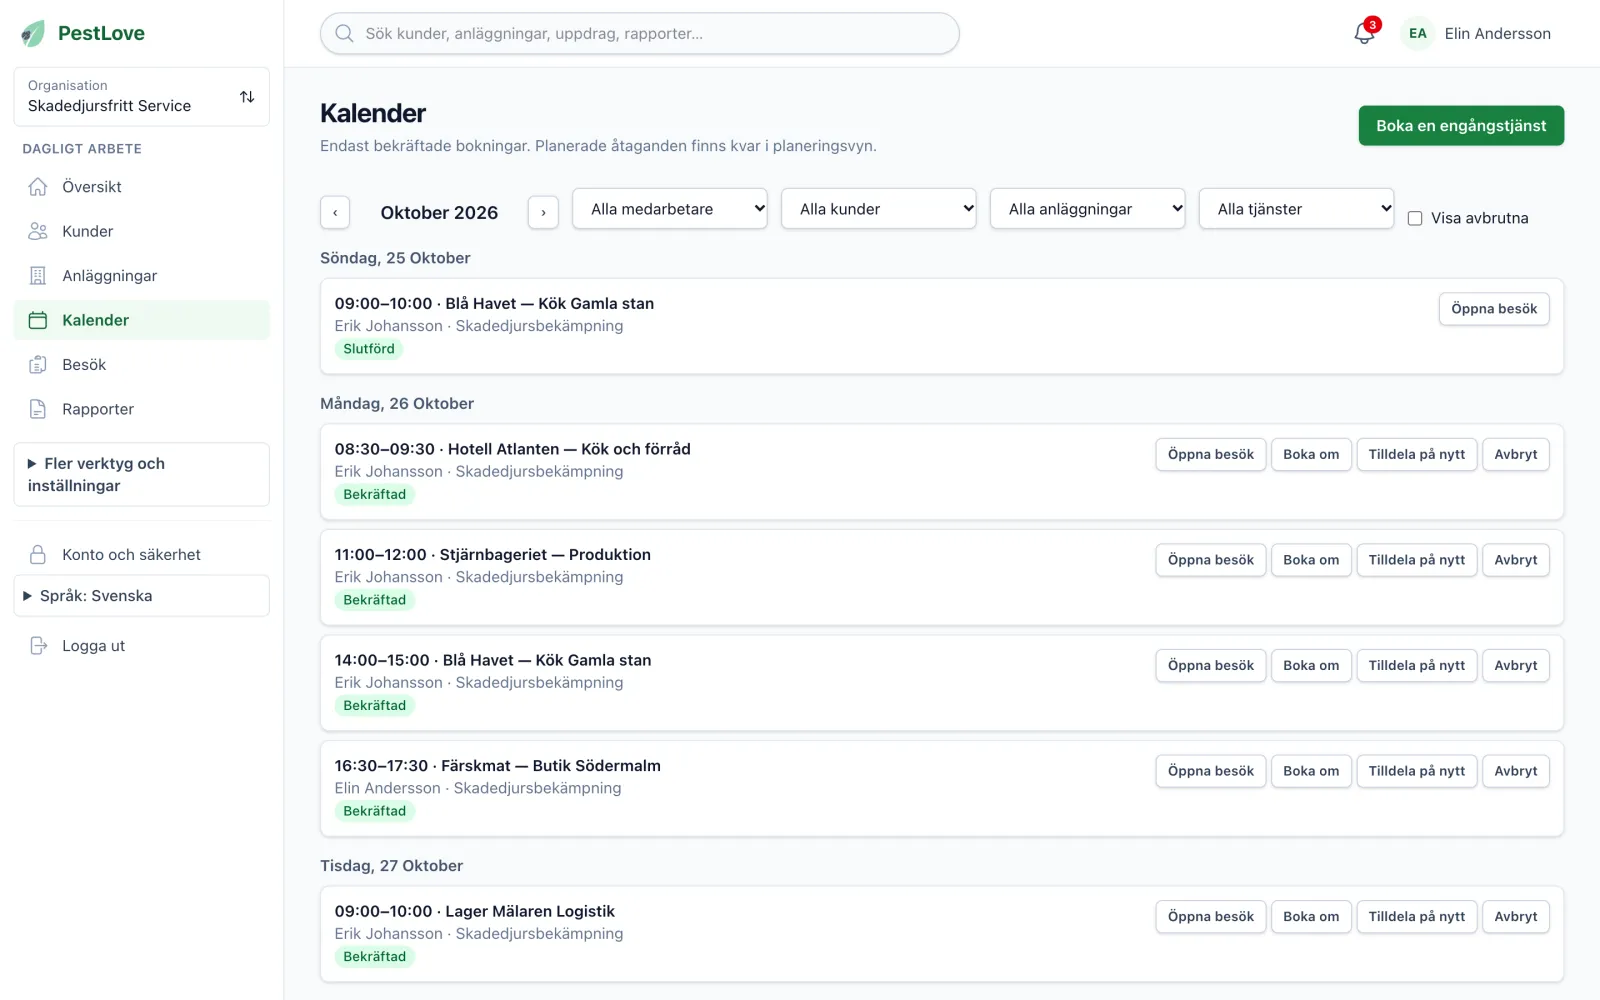
Task: Click the Elin Andersson user name
Action: (x=1498, y=33)
